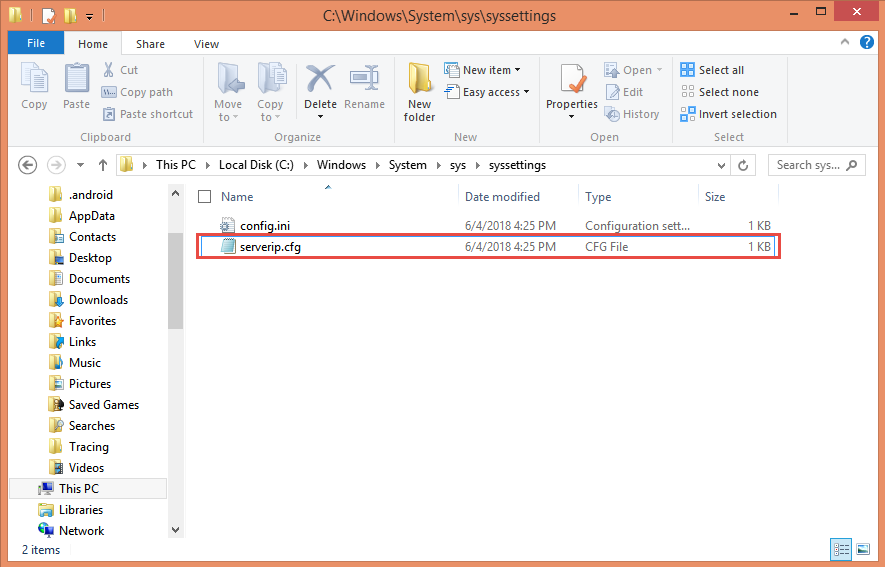This screenshot has width=885, height=567.
Task: Click the Search sys... box
Action: (x=816, y=165)
